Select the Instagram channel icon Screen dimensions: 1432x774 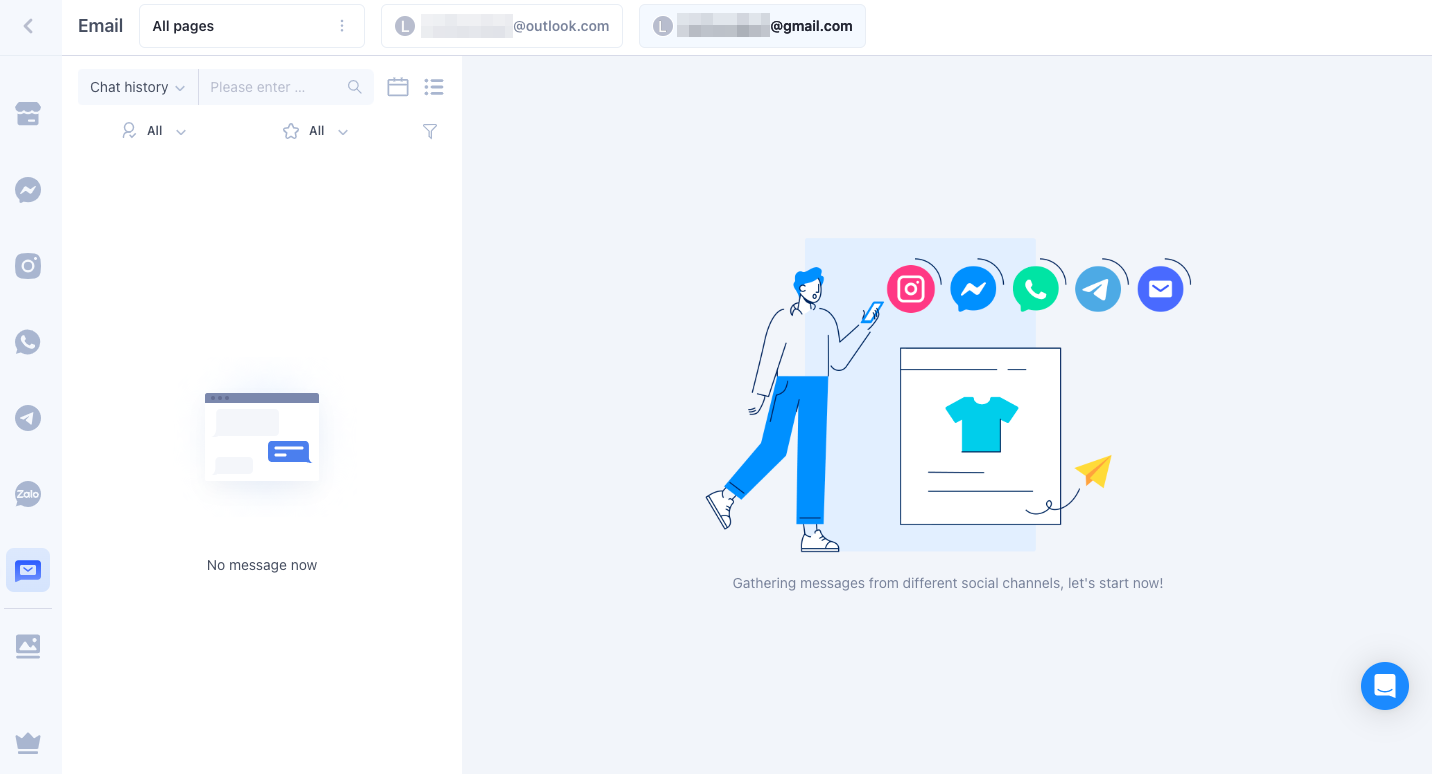27,266
